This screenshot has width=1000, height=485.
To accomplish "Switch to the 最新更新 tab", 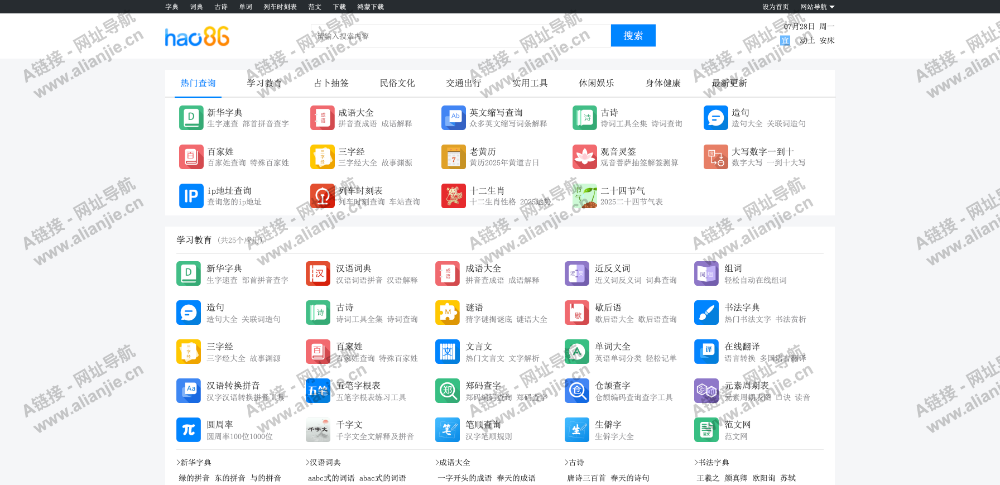I will (729, 83).
